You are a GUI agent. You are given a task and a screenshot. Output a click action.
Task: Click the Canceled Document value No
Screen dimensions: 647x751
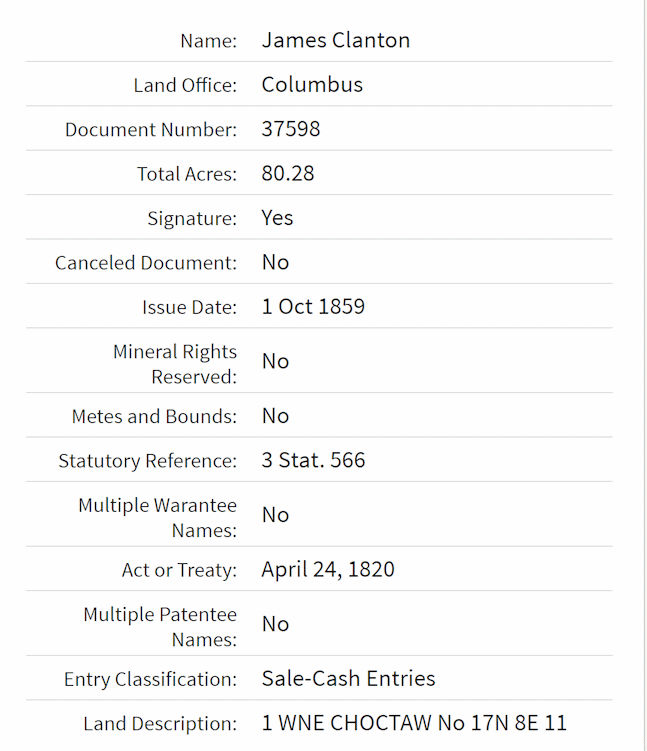pos(275,262)
